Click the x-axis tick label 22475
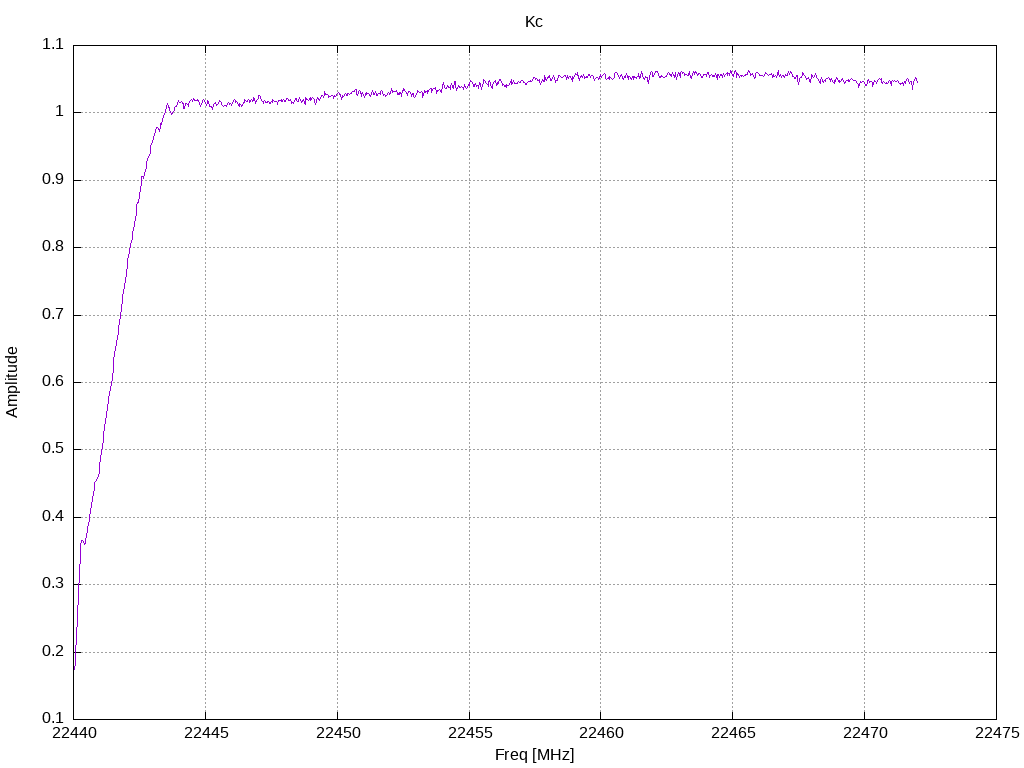The width and height of the screenshot is (1024, 768). click(997, 733)
